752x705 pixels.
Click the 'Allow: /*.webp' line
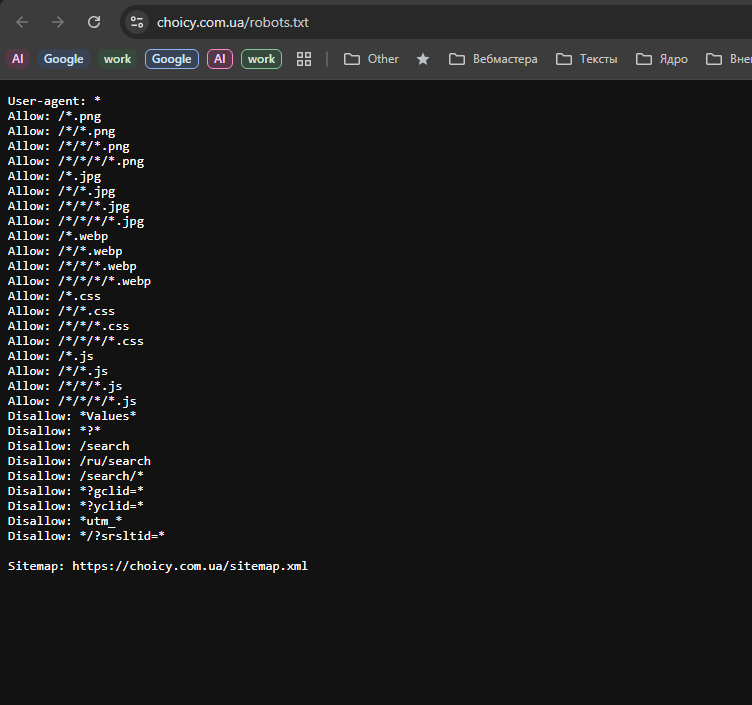58,236
